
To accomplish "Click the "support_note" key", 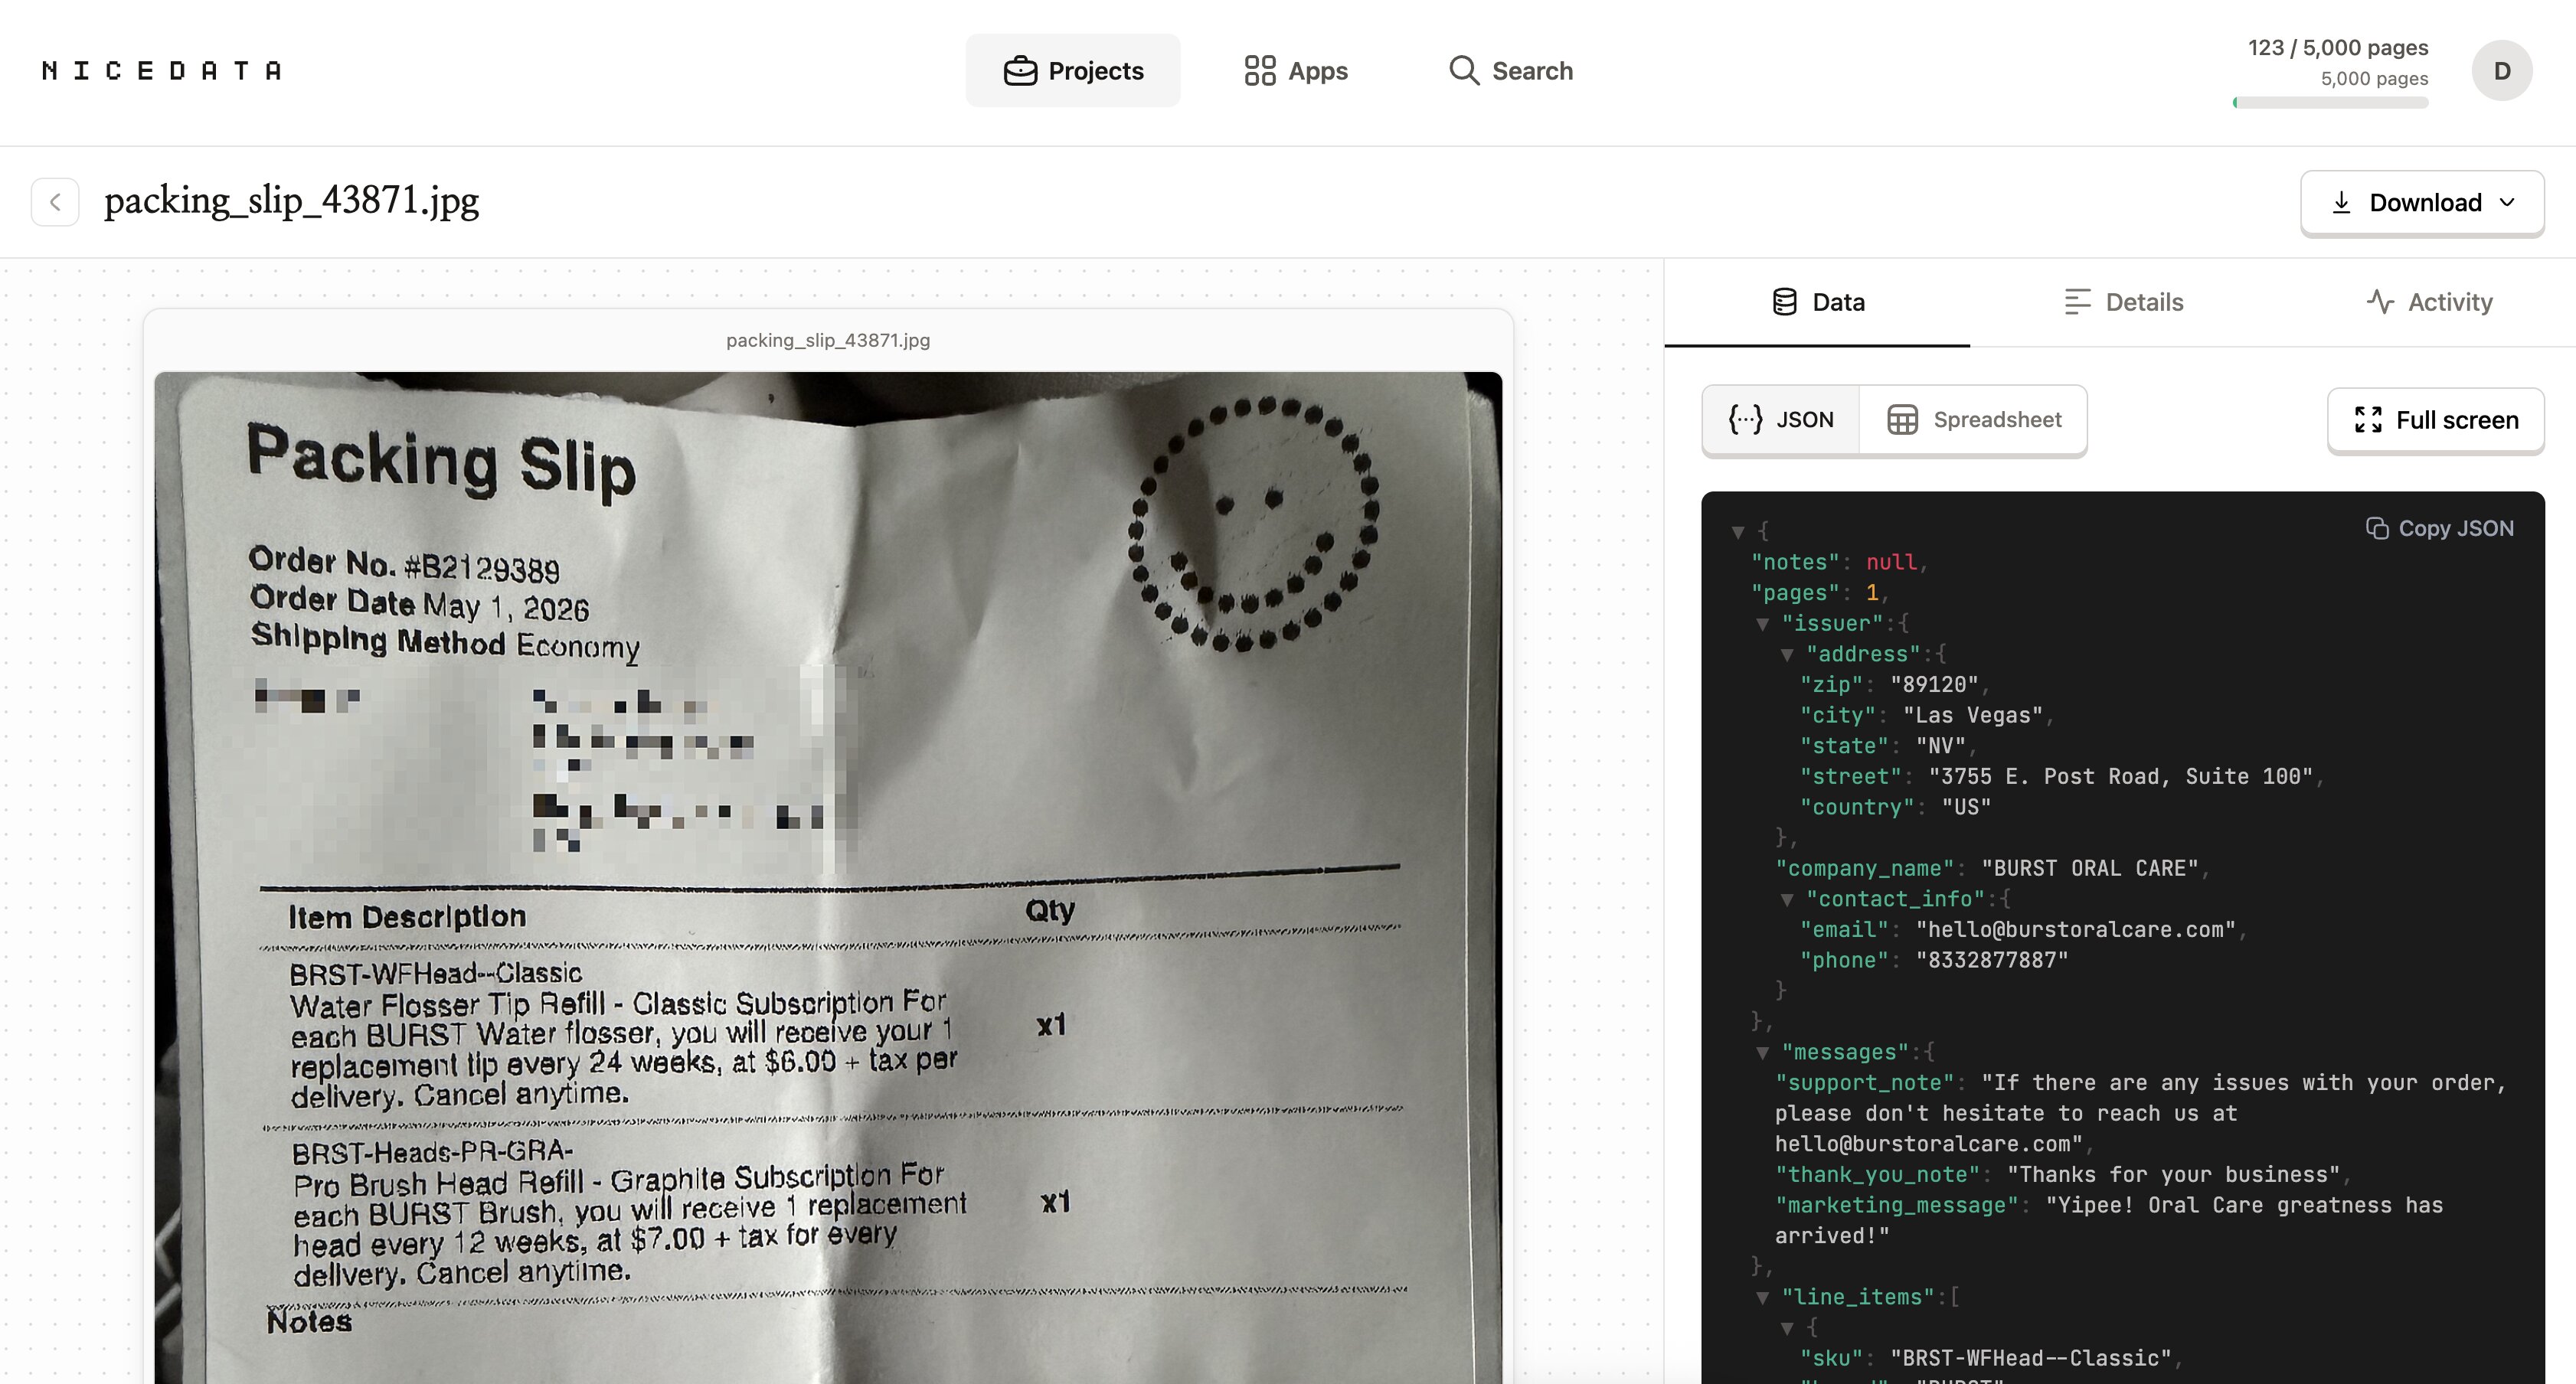I will click(x=1865, y=1083).
